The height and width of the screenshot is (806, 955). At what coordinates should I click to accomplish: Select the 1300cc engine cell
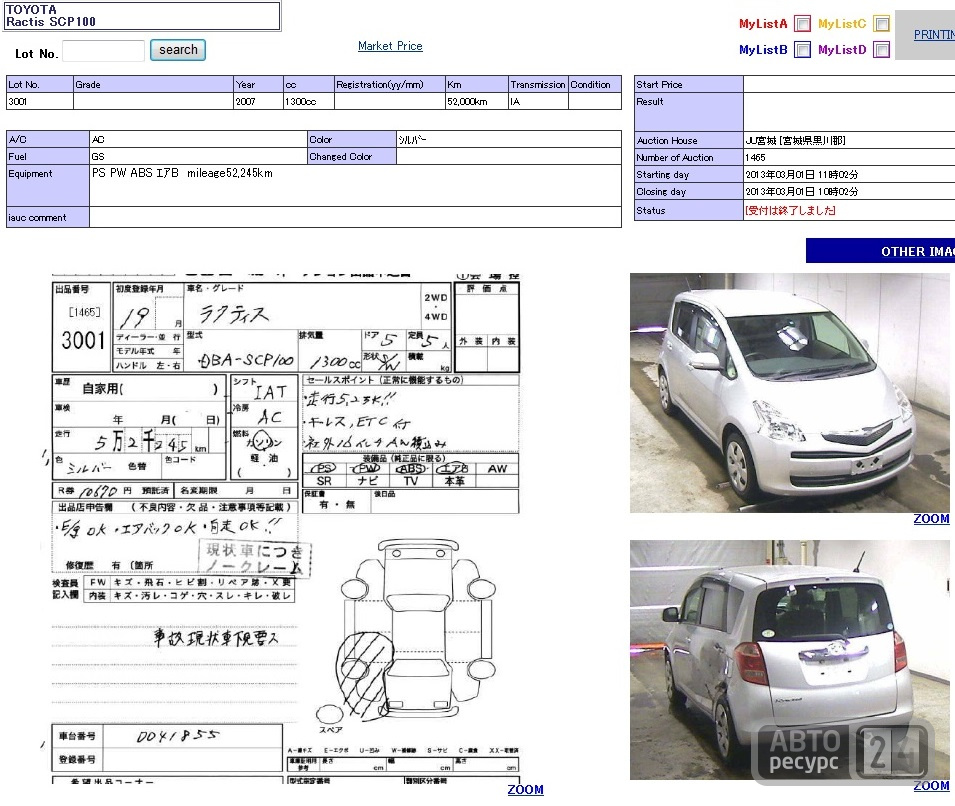pos(309,102)
